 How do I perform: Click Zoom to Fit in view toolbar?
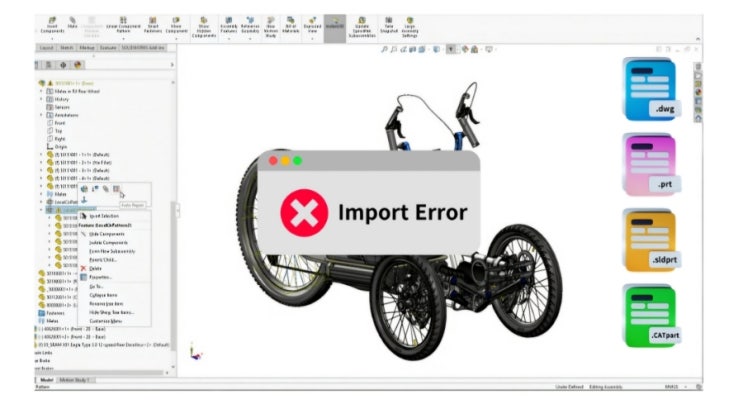[x=384, y=49]
